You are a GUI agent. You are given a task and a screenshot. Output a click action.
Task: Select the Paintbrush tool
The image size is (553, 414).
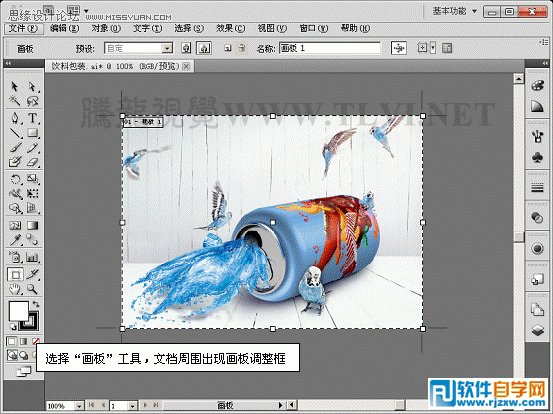coord(15,147)
